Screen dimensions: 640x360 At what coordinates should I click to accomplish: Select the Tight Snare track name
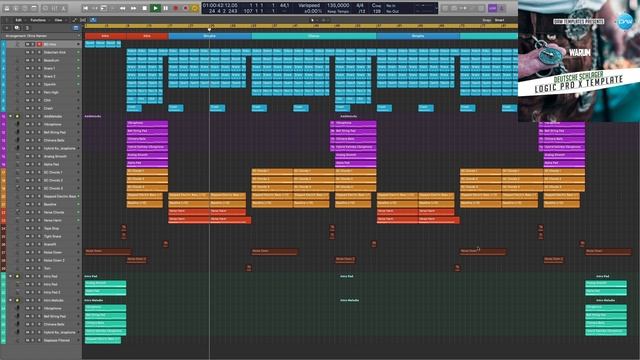click(x=52, y=236)
